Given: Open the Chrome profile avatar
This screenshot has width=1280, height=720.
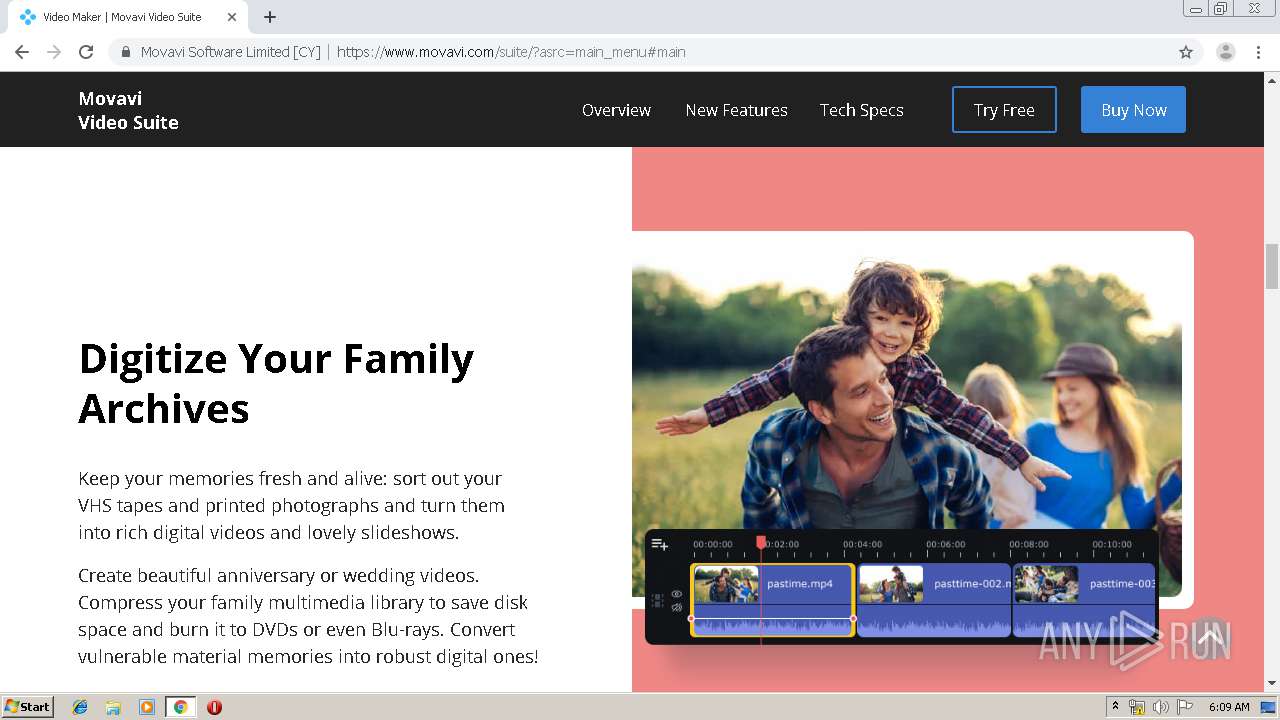Looking at the screenshot, I should [x=1226, y=52].
